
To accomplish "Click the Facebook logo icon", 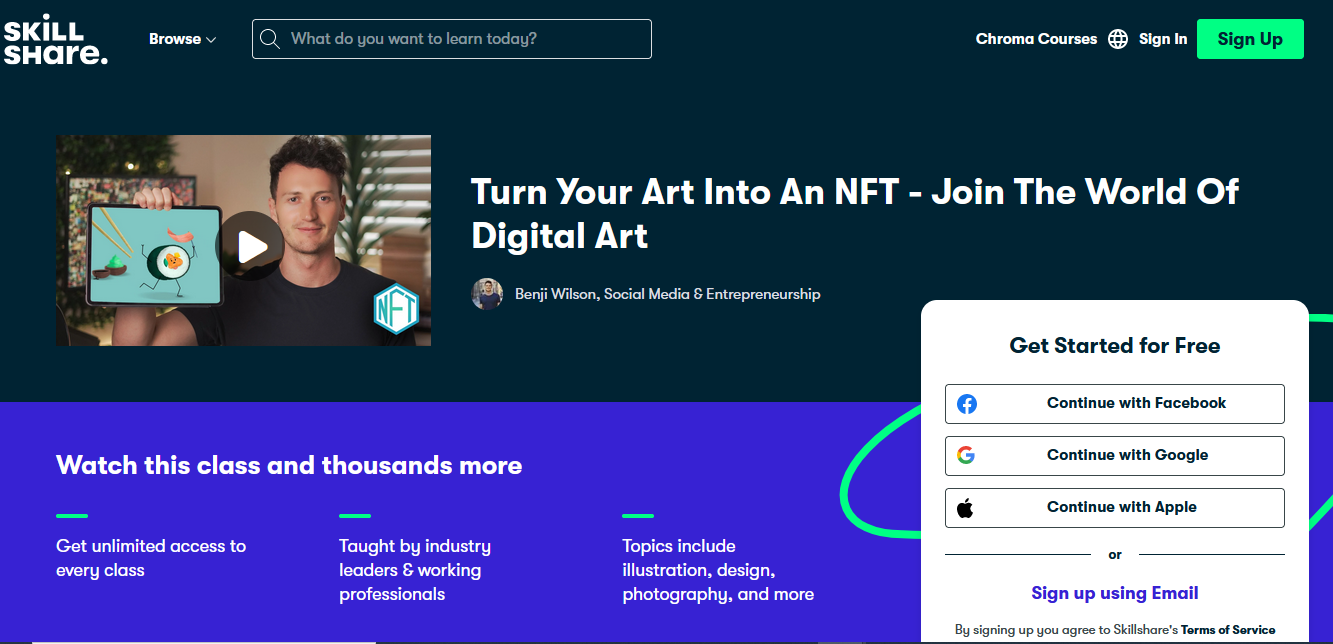I will click(966, 404).
